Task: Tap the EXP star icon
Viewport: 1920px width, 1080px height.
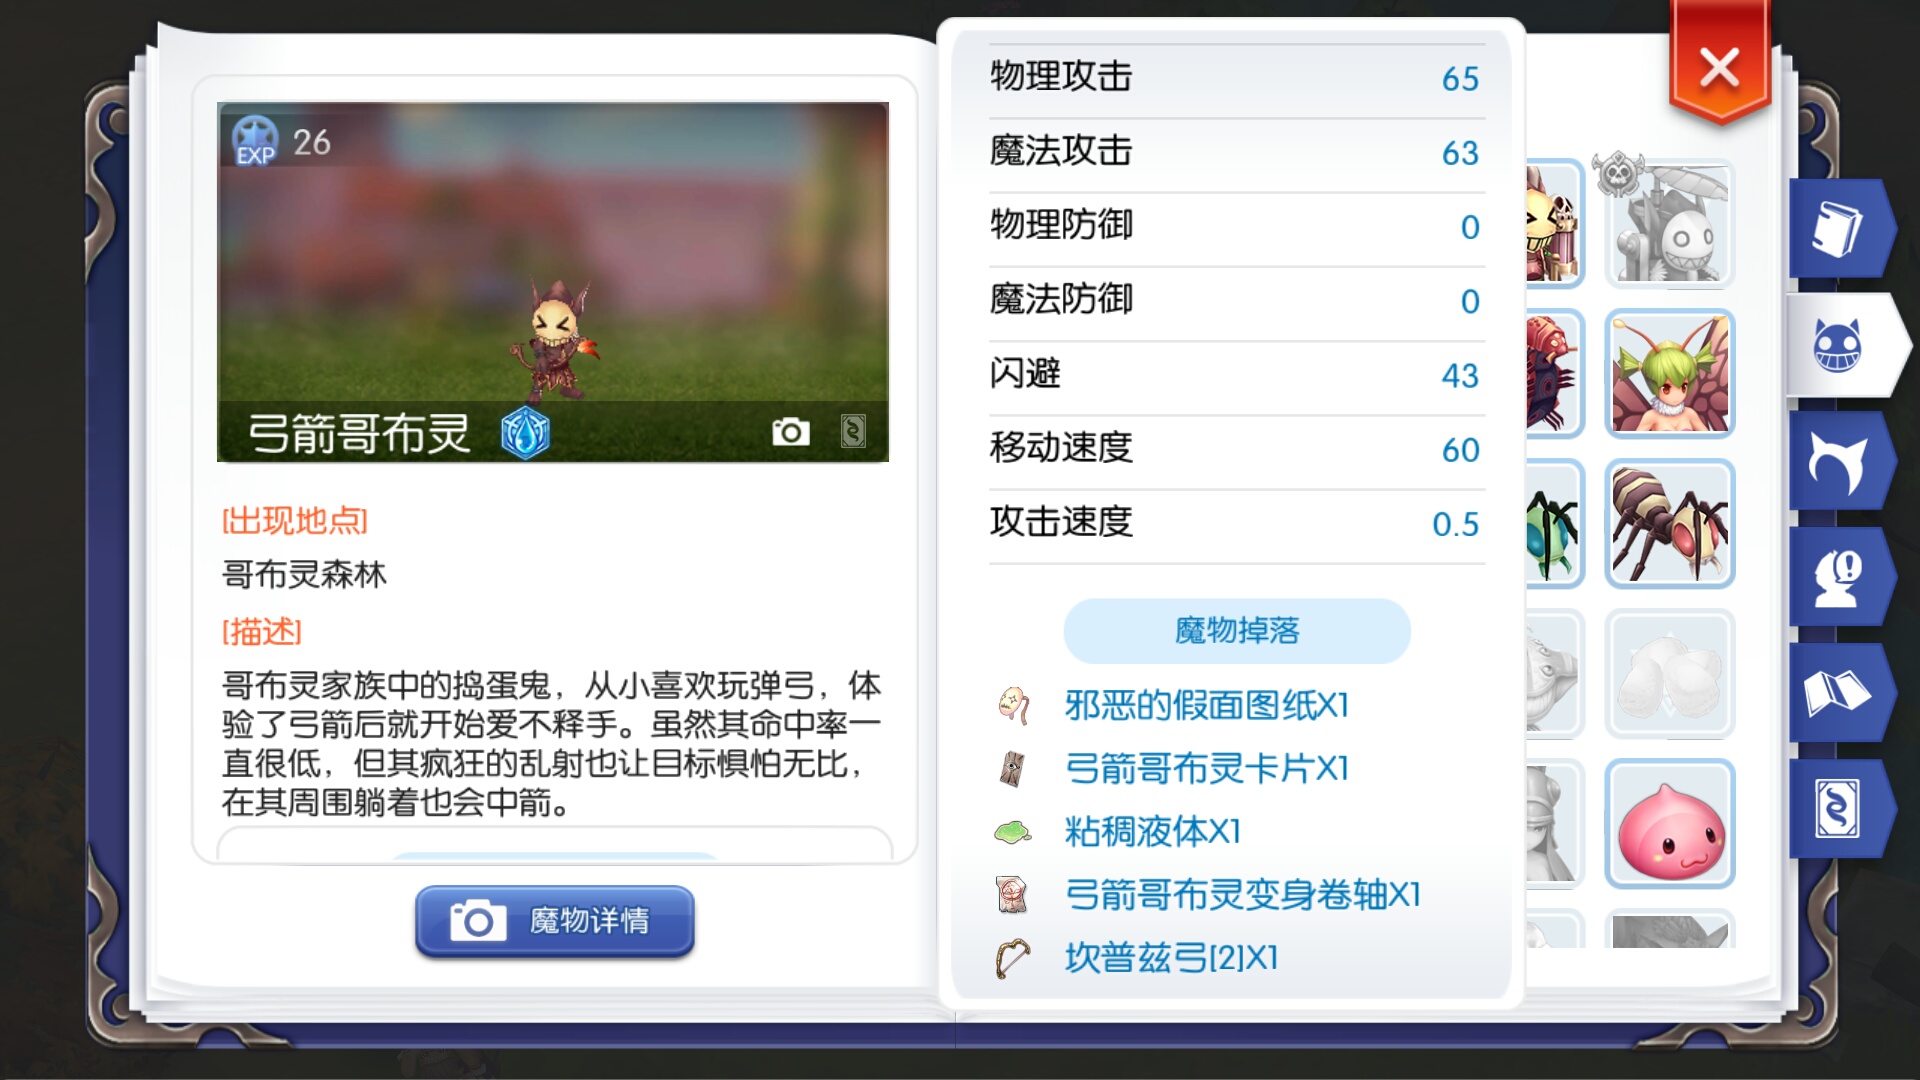Action: click(255, 141)
